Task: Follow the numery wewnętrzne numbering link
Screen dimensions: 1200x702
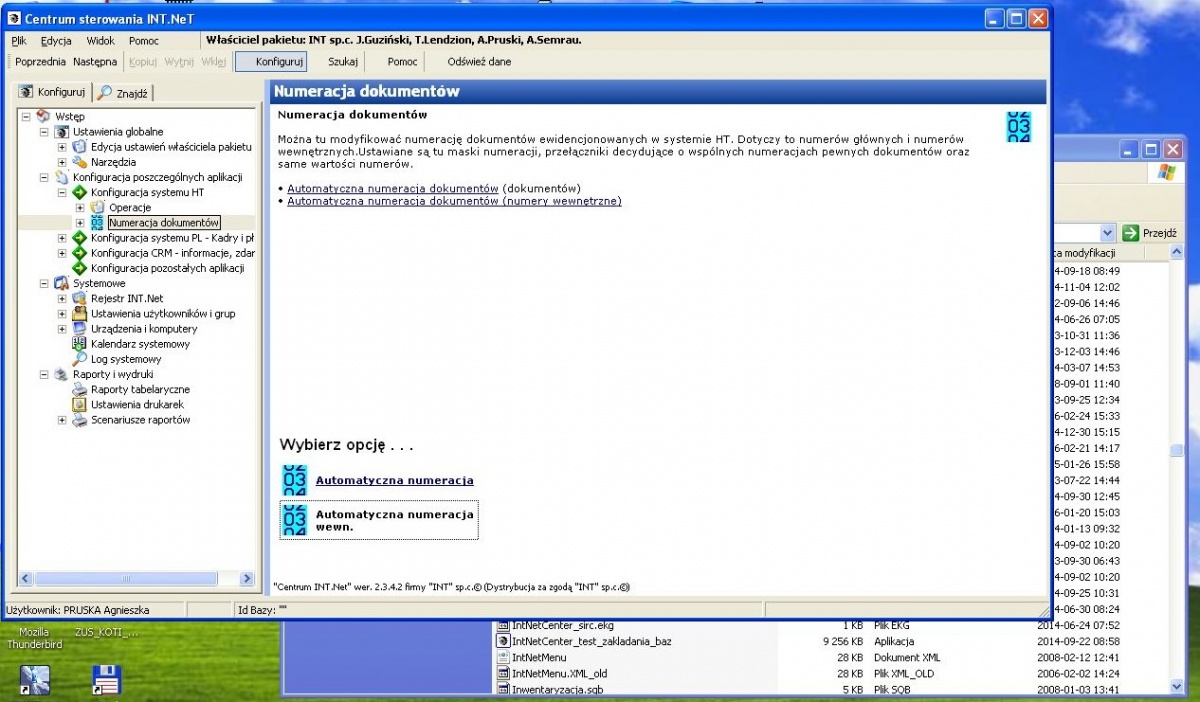Action: 454,201
